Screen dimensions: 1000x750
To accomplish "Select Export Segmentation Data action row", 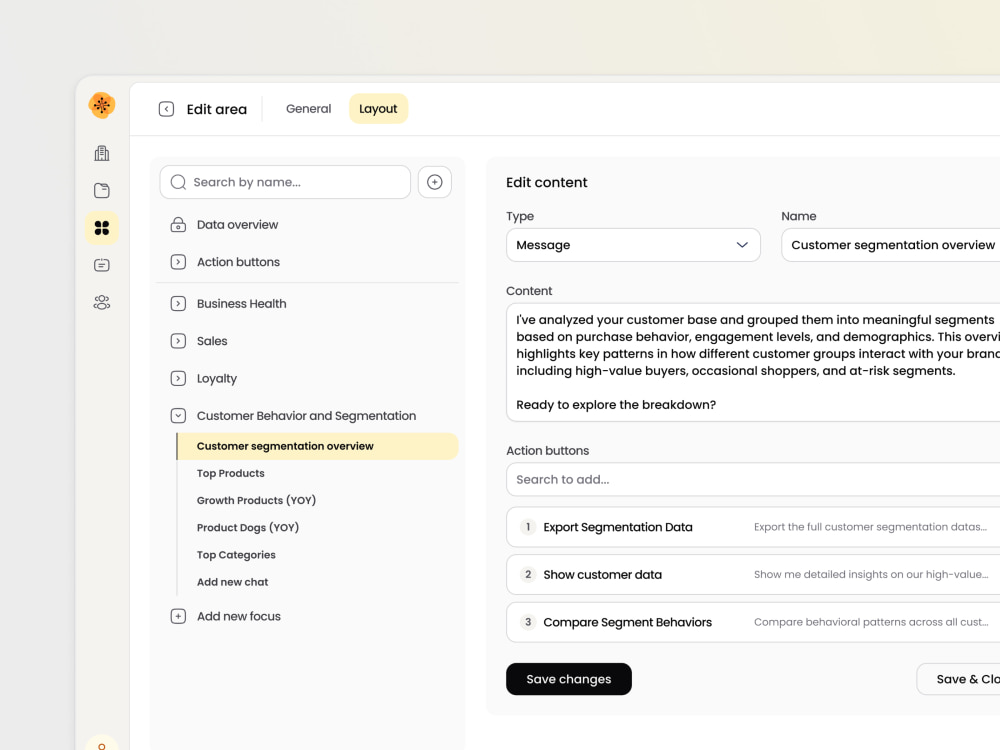I will point(753,527).
